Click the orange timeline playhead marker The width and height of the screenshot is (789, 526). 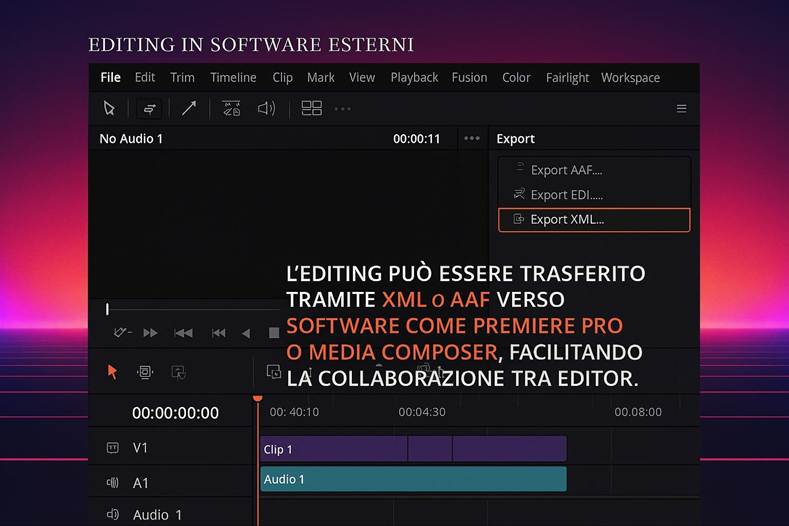click(258, 398)
